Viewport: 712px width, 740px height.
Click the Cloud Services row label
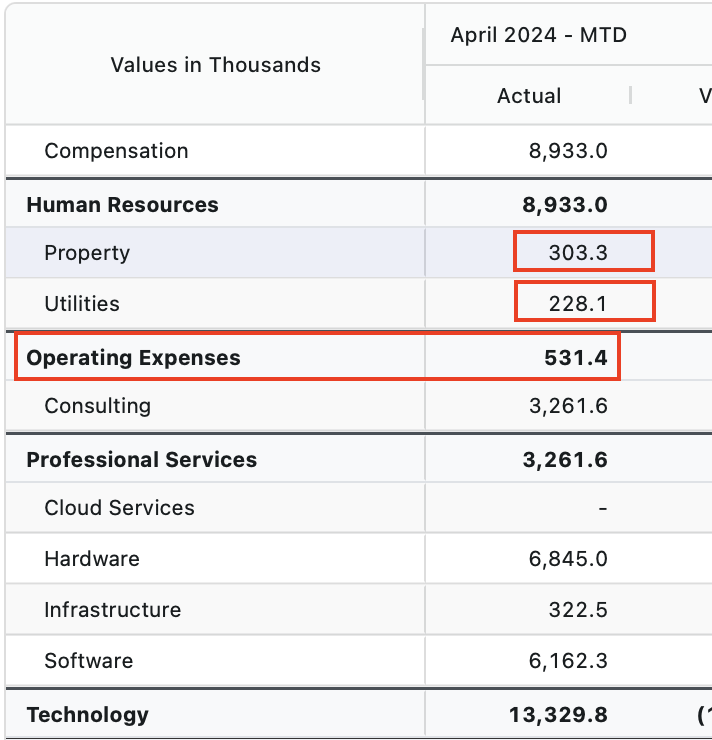119,508
